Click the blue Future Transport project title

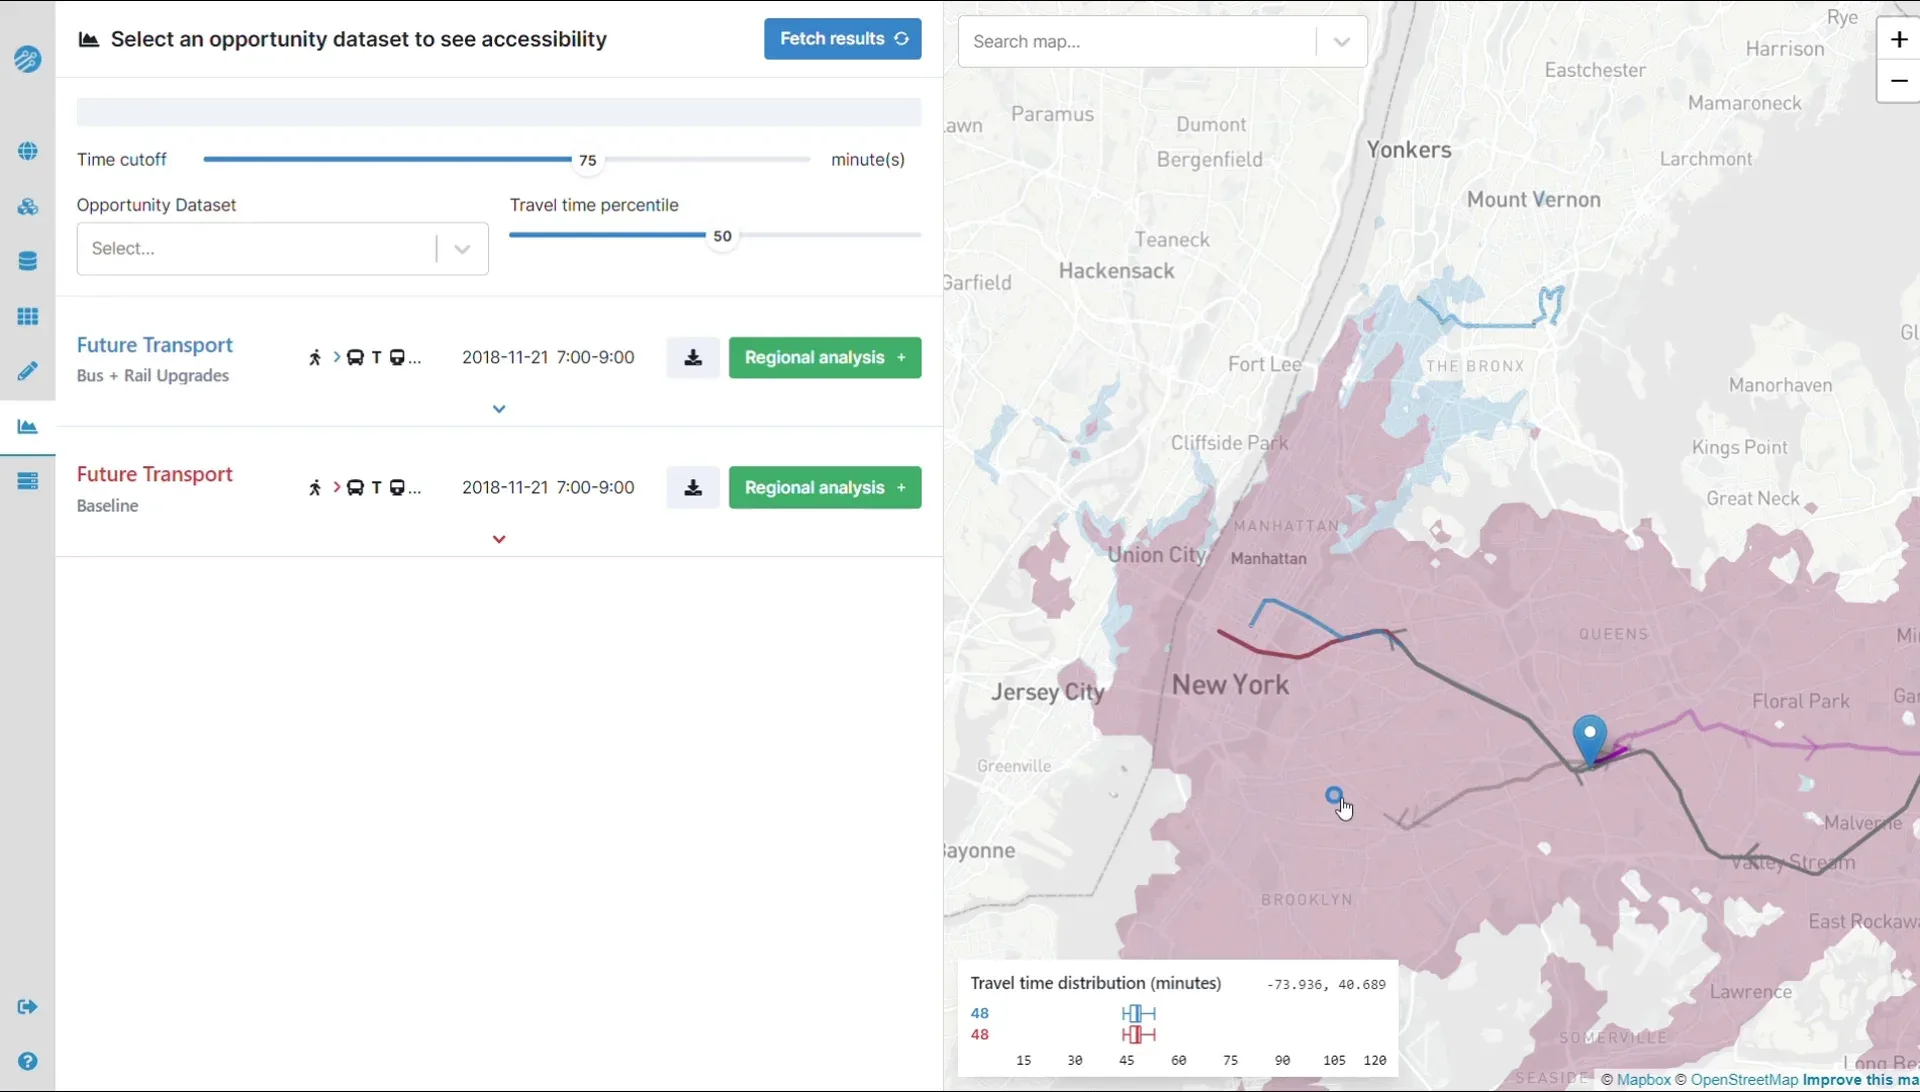click(x=155, y=345)
